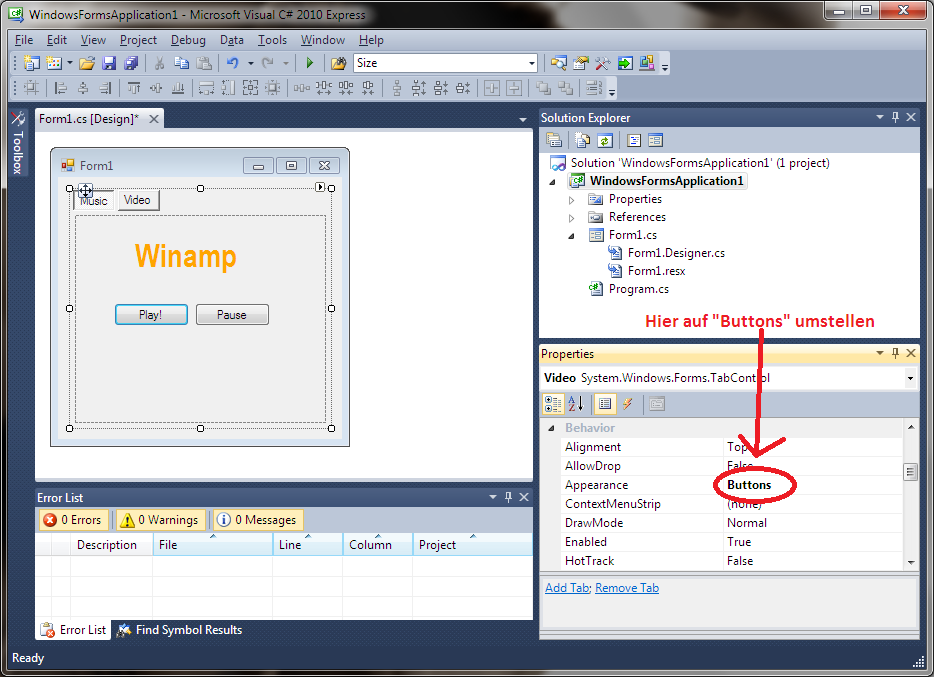The width and height of the screenshot is (934, 677).
Task: Click the Play! button on the form
Action: pyautogui.click(x=151, y=315)
